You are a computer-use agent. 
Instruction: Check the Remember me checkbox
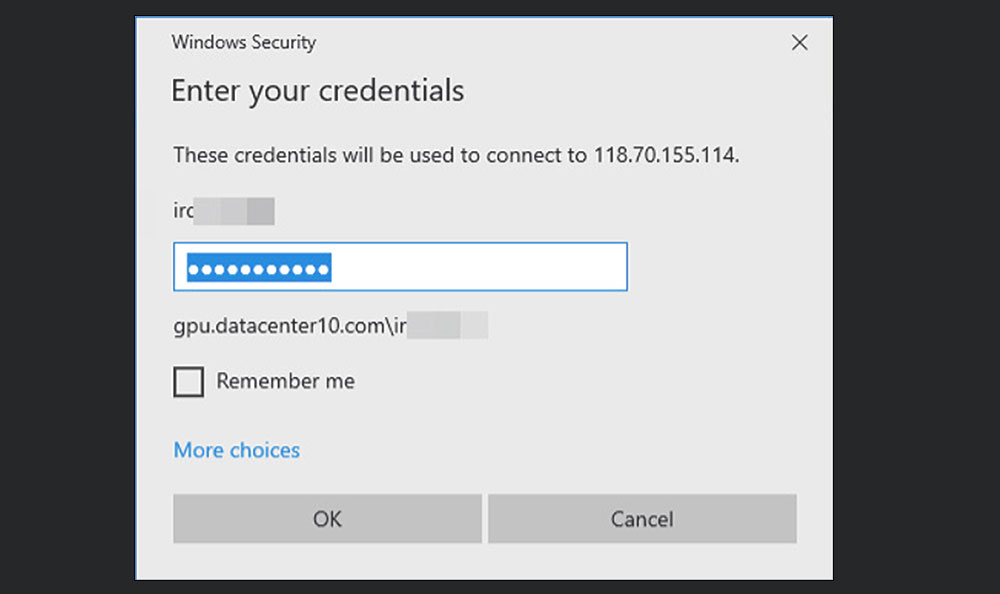coord(189,382)
